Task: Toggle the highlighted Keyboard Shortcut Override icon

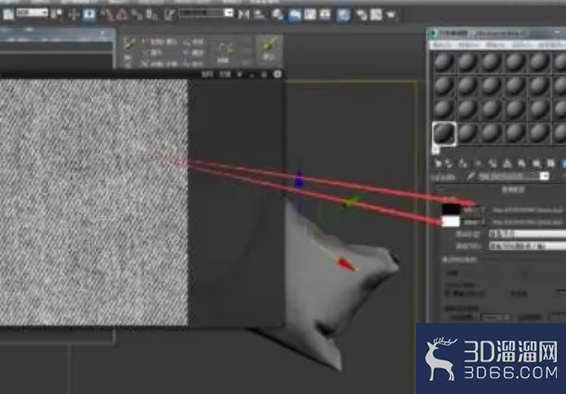Action: pyautogui.click(x=89, y=14)
